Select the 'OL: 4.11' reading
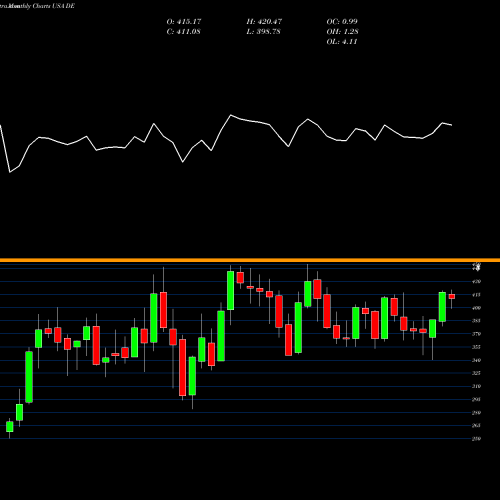The image size is (500, 500). click(x=342, y=42)
